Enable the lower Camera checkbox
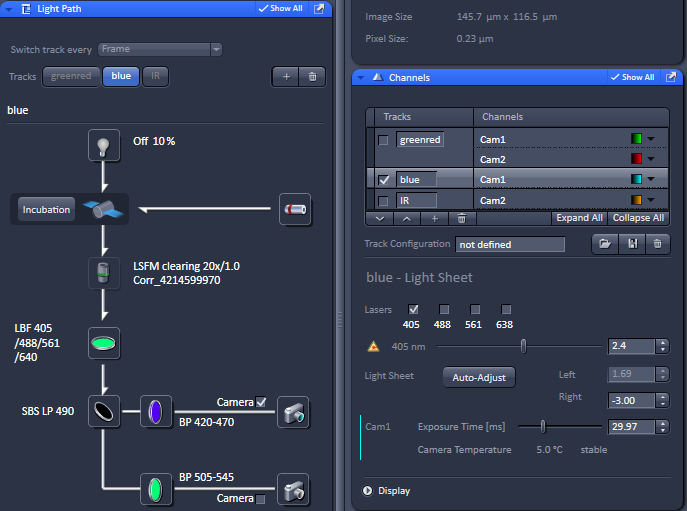 261,498
